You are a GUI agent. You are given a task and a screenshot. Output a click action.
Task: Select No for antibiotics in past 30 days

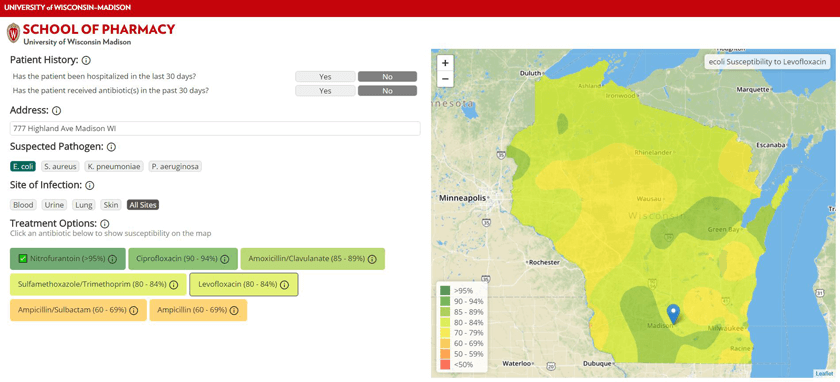pos(387,91)
